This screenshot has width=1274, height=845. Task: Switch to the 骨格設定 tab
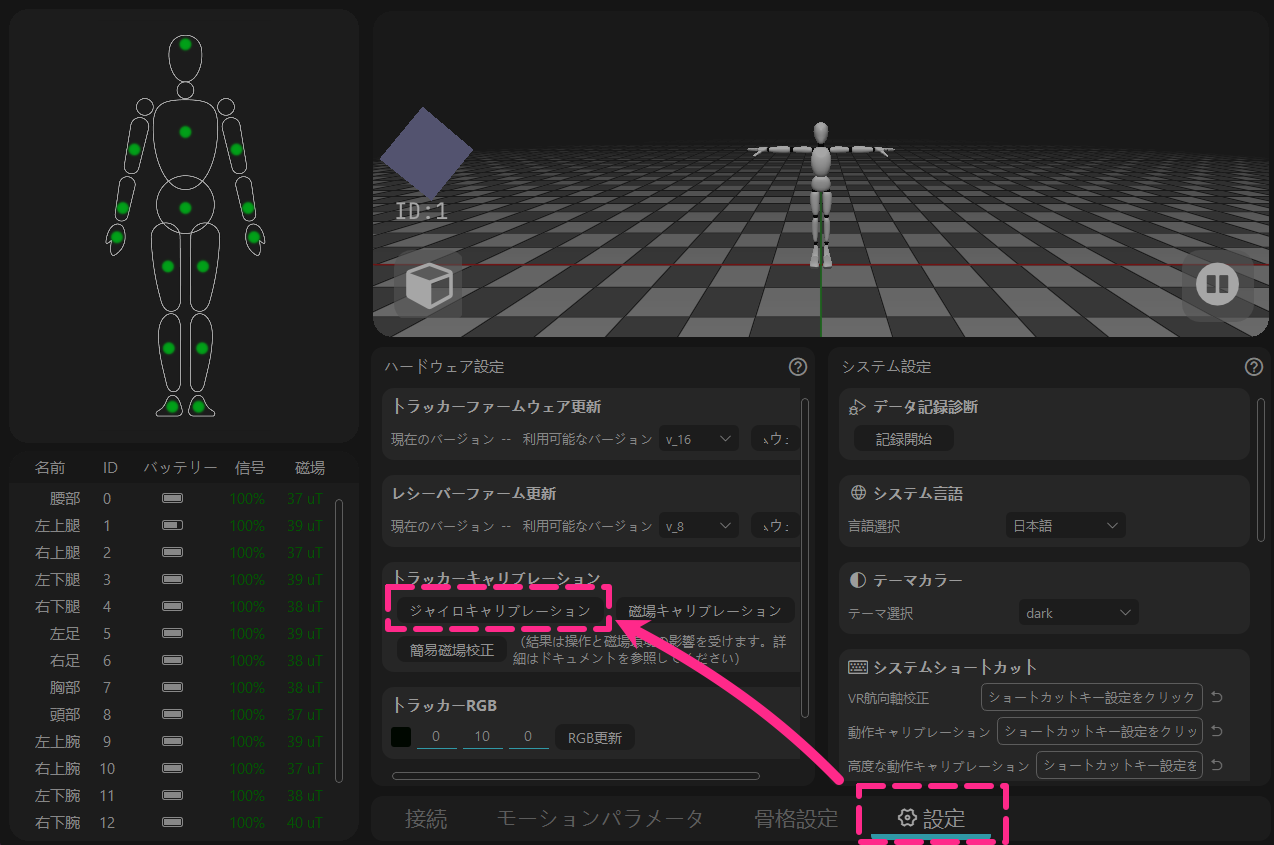click(x=796, y=818)
